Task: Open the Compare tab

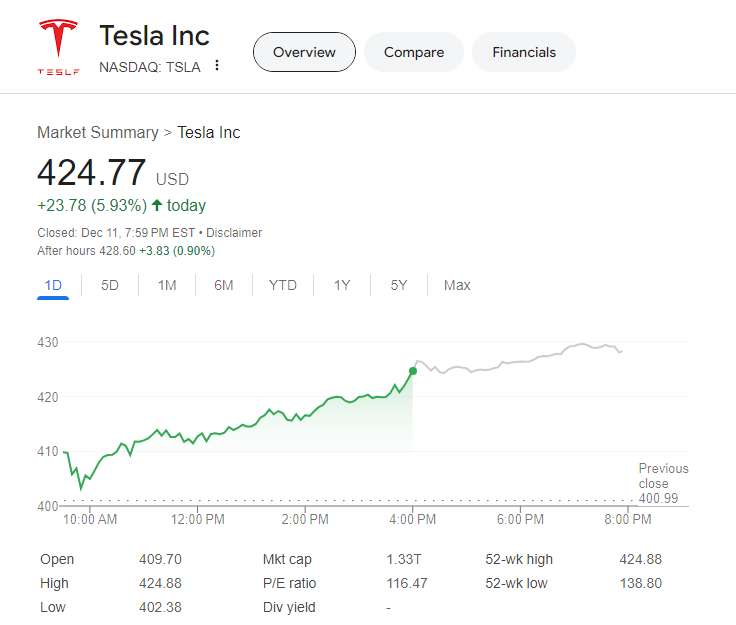Action: [413, 52]
